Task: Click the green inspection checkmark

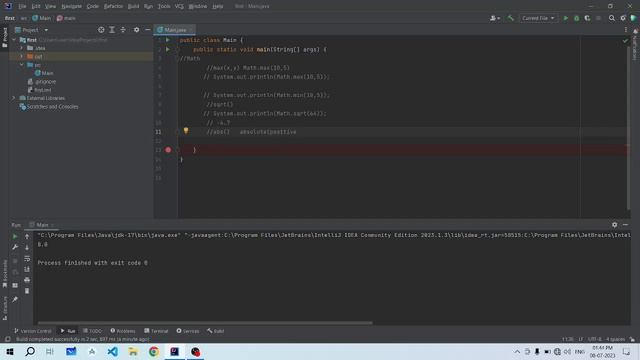Action: tap(625, 40)
